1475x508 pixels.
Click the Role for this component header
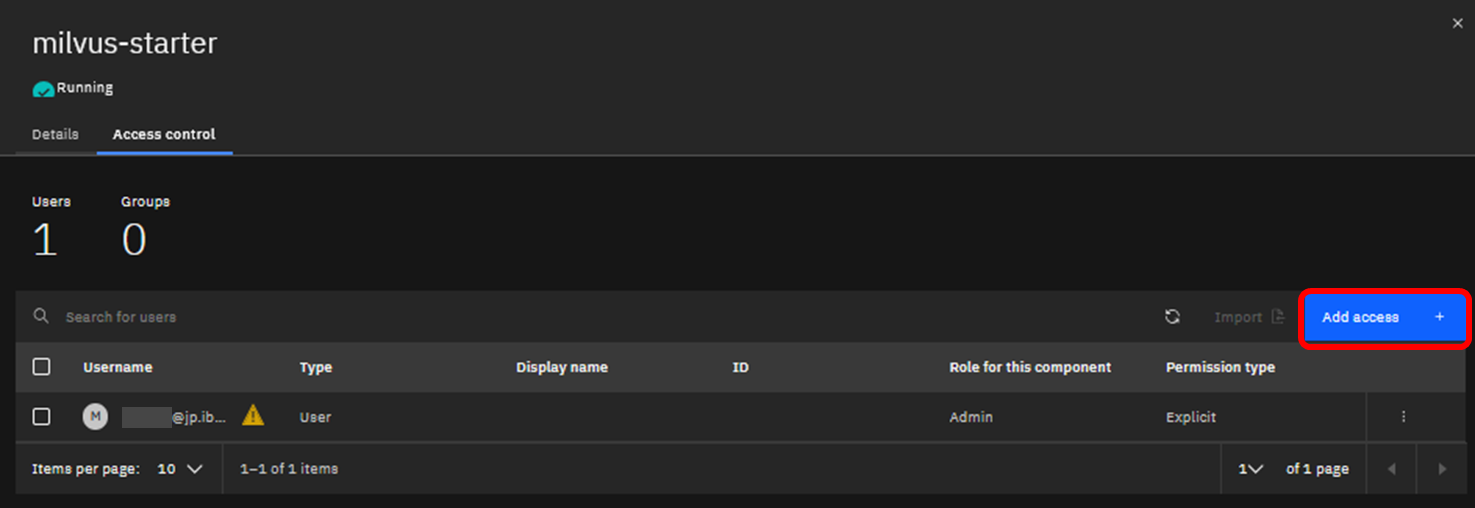point(1030,367)
